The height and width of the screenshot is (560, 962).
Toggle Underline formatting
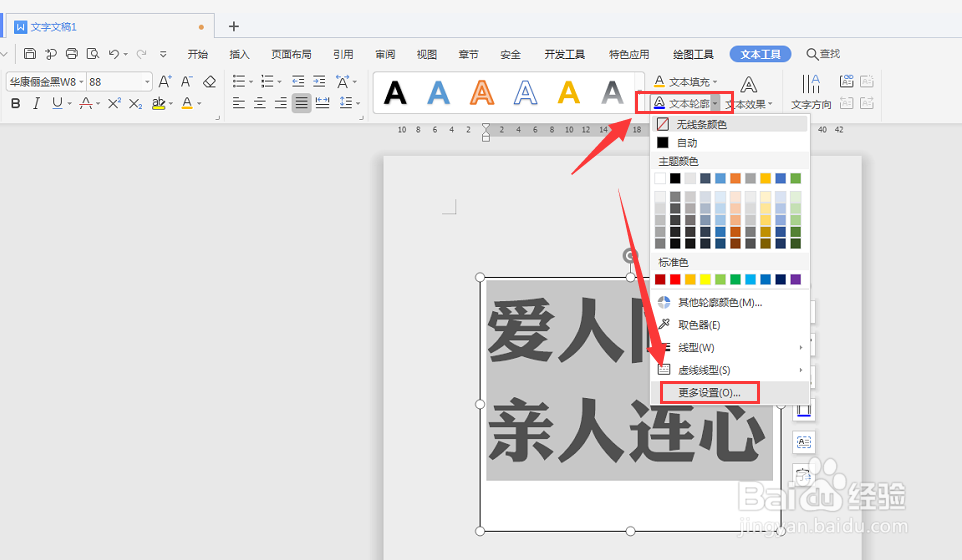pos(57,104)
